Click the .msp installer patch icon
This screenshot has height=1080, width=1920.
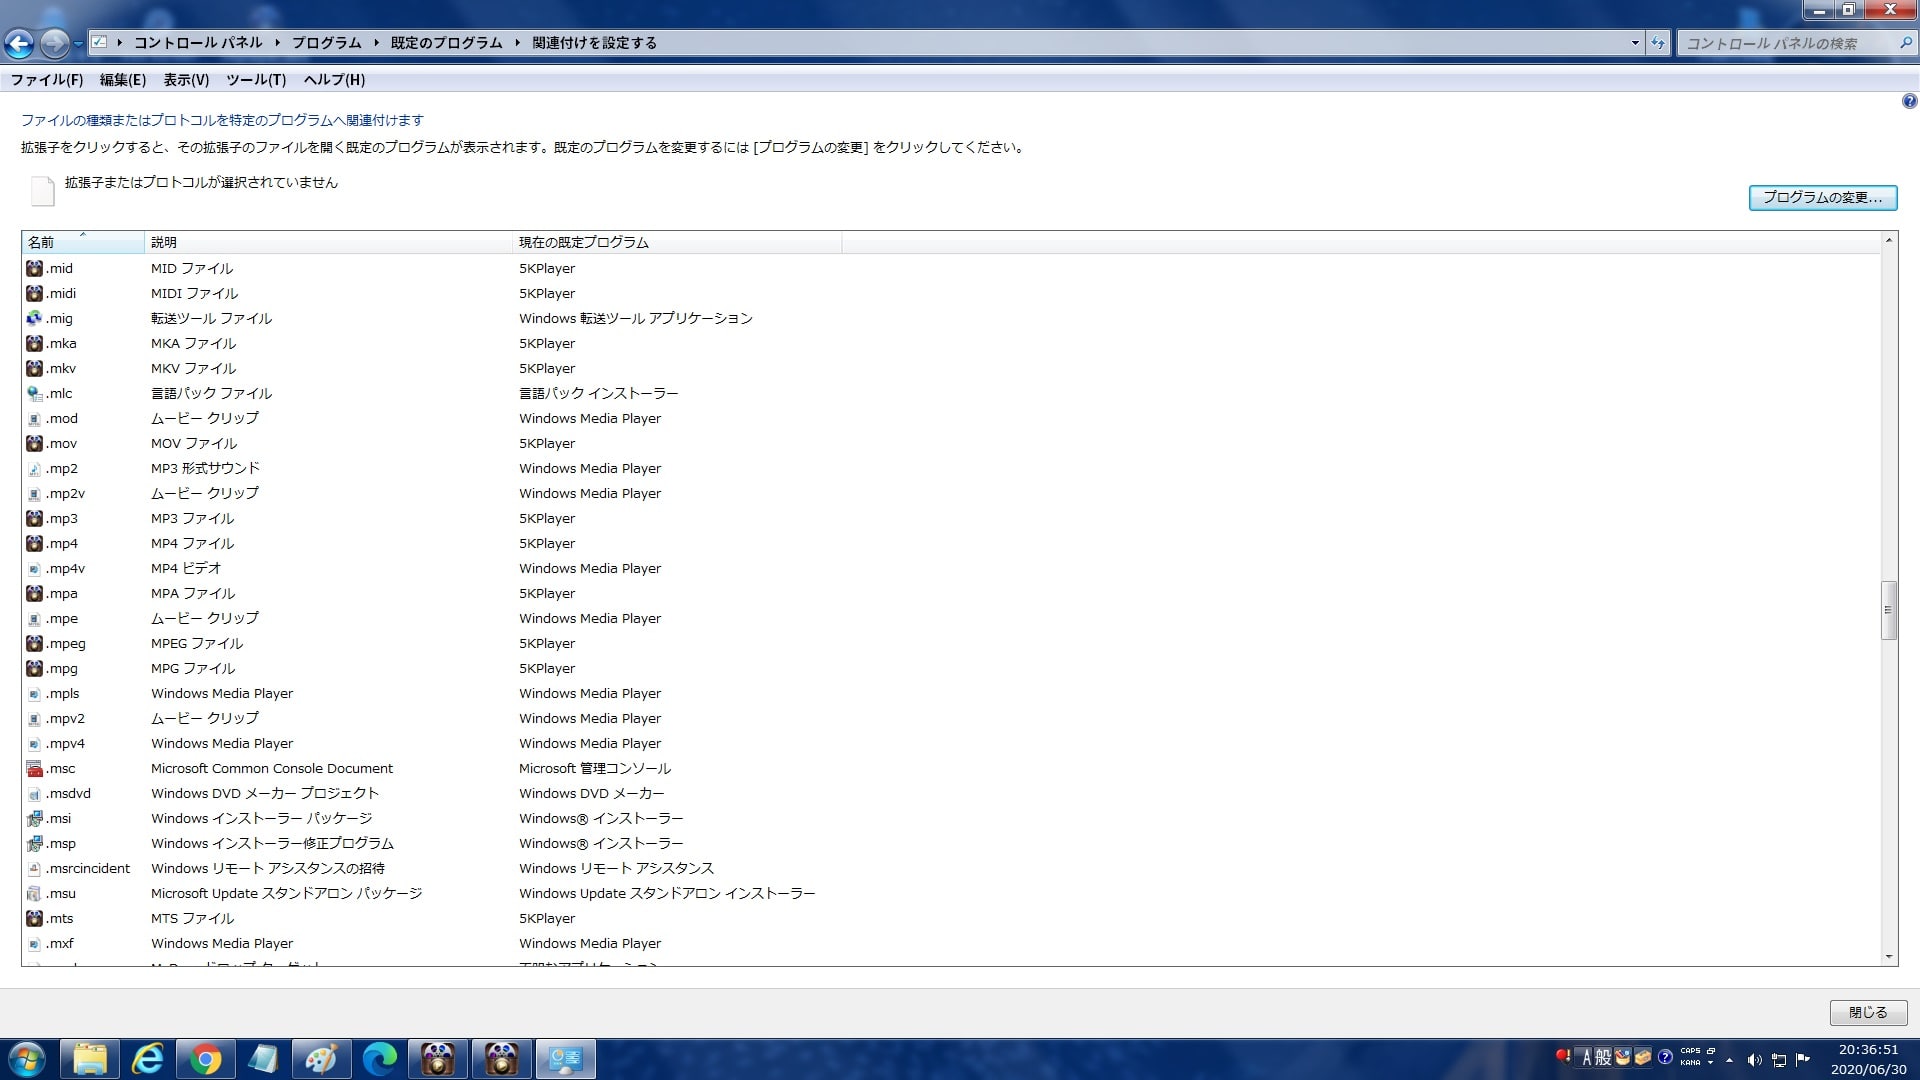pos(34,843)
